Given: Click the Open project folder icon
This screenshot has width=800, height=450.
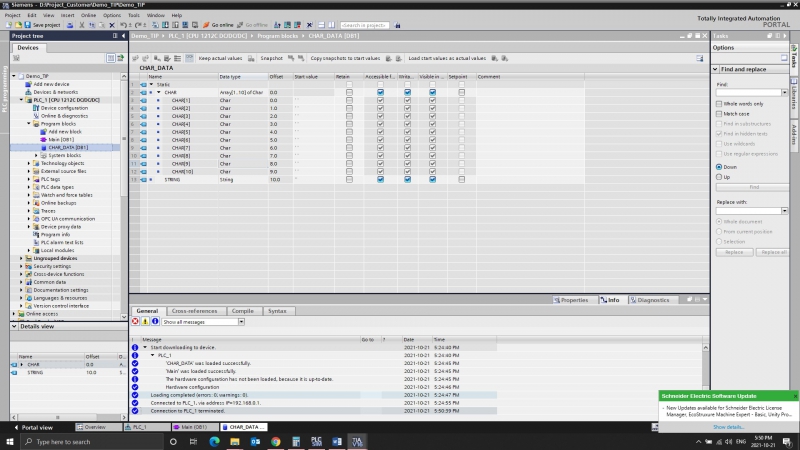Looking at the screenshot, I should pyautogui.click(x=18, y=25).
